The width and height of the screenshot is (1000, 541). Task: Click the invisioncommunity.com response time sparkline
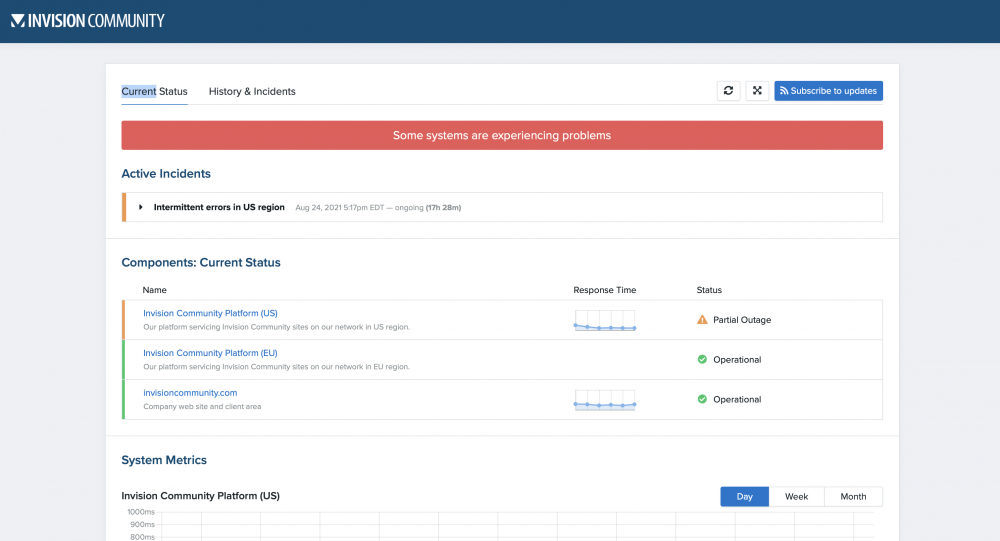[x=605, y=400]
